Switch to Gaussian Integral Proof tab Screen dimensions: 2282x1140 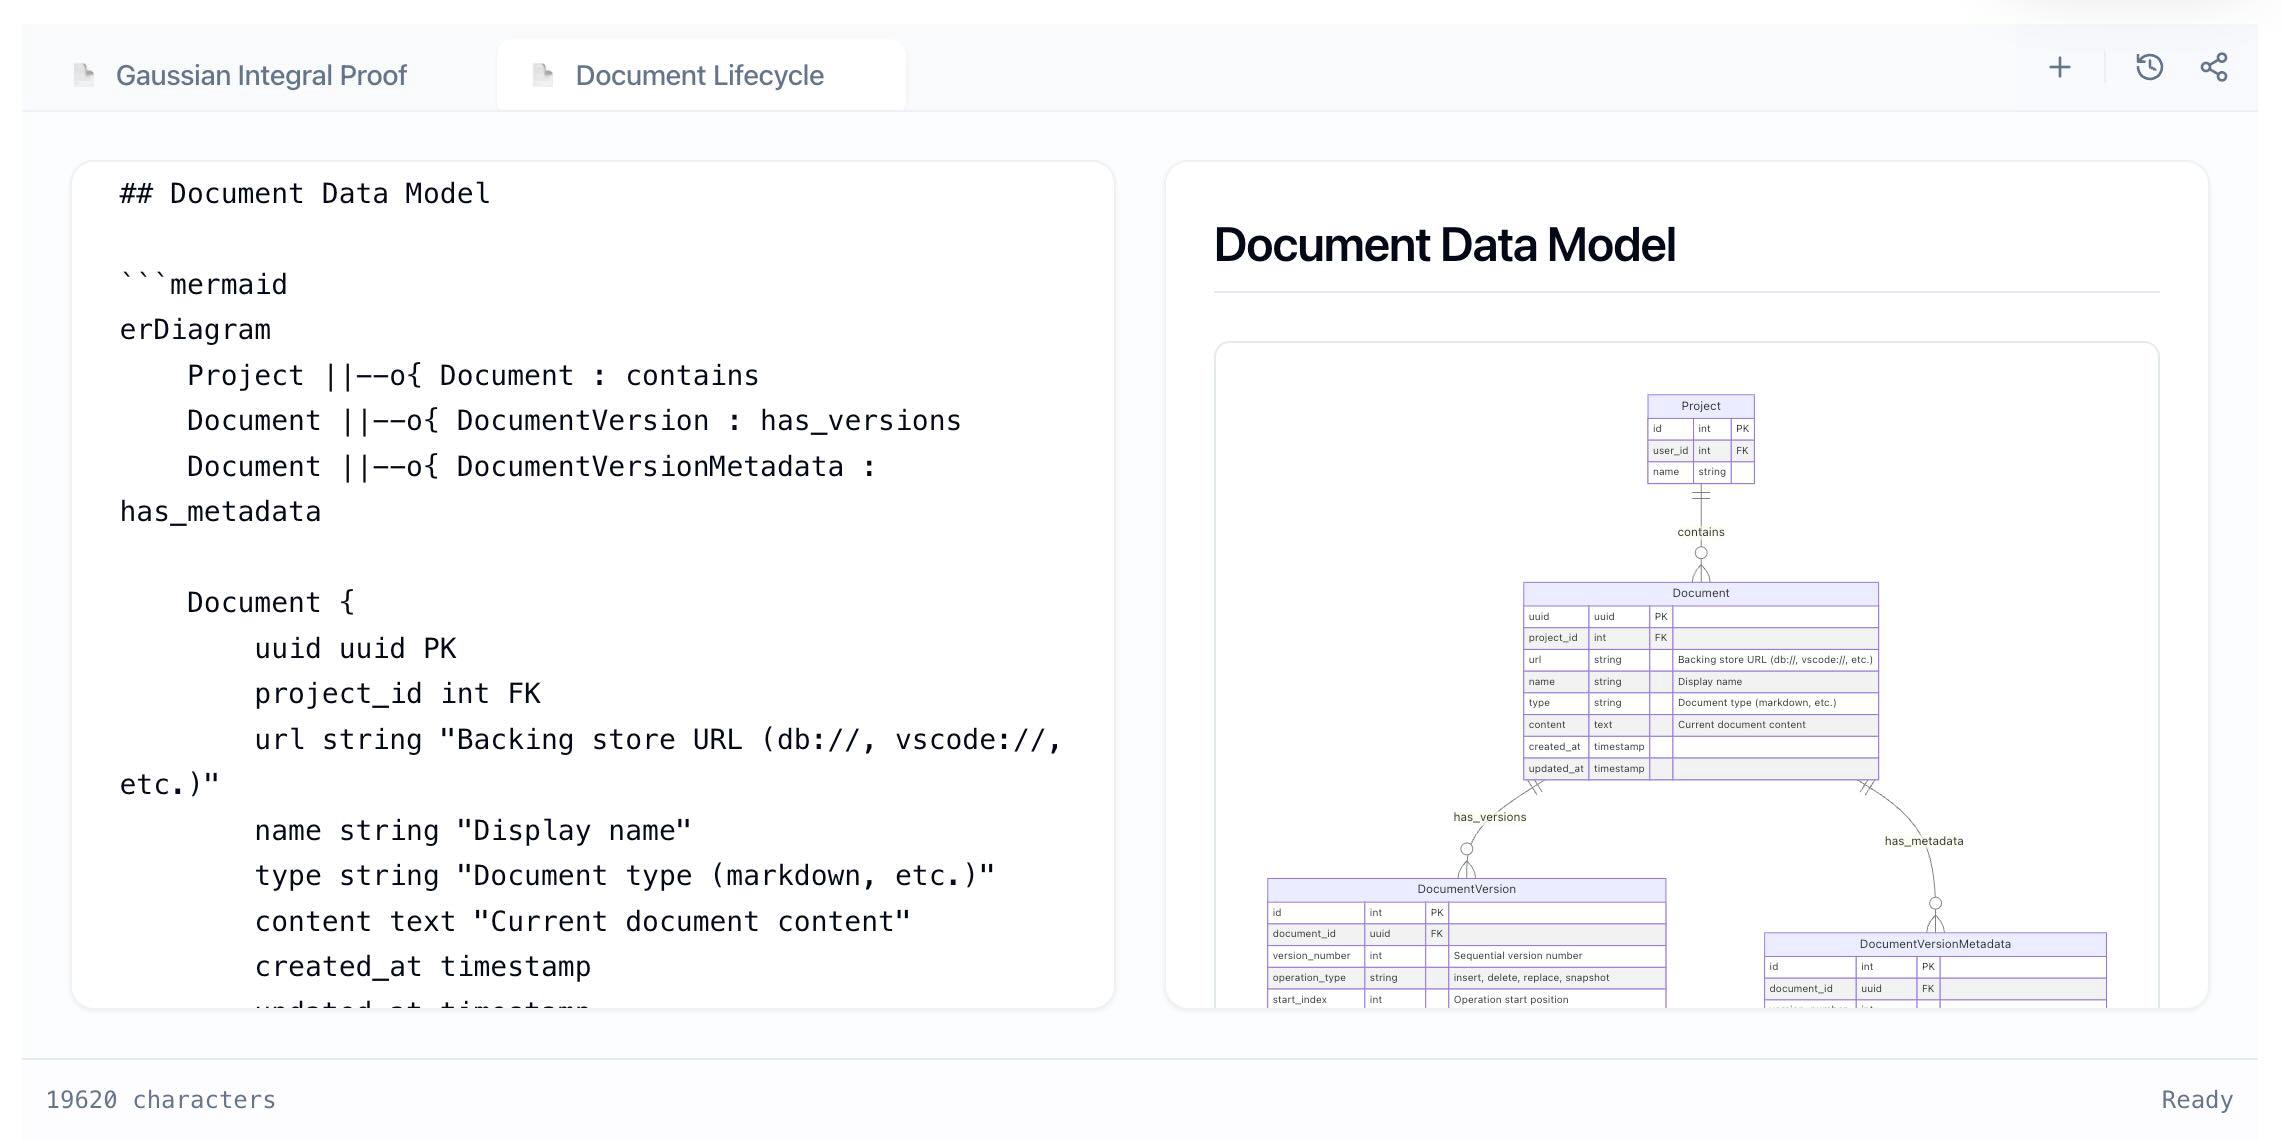click(261, 75)
